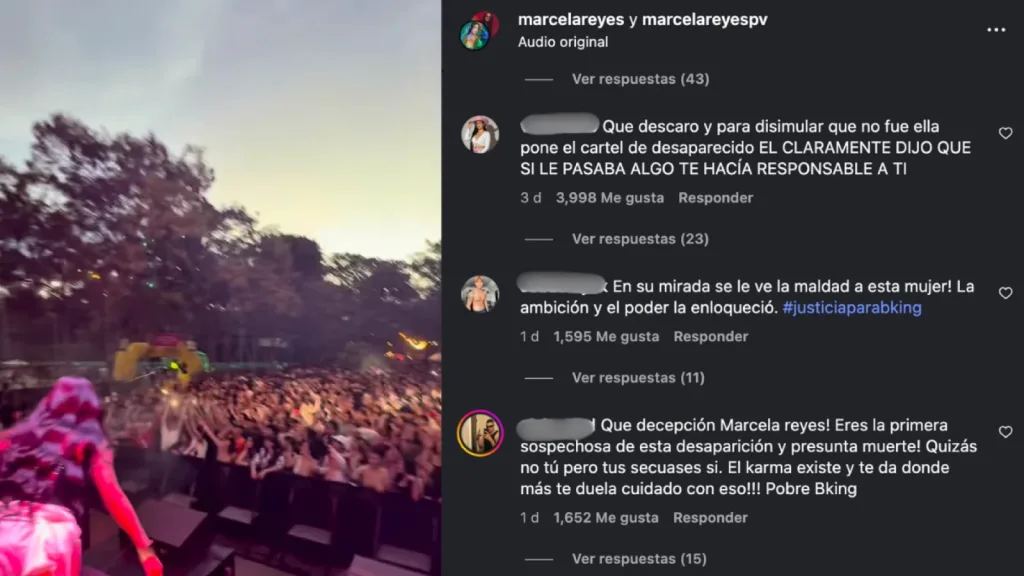Open the marcelareyespv profile link
The image size is (1024, 576).
pyautogui.click(x=705, y=20)
